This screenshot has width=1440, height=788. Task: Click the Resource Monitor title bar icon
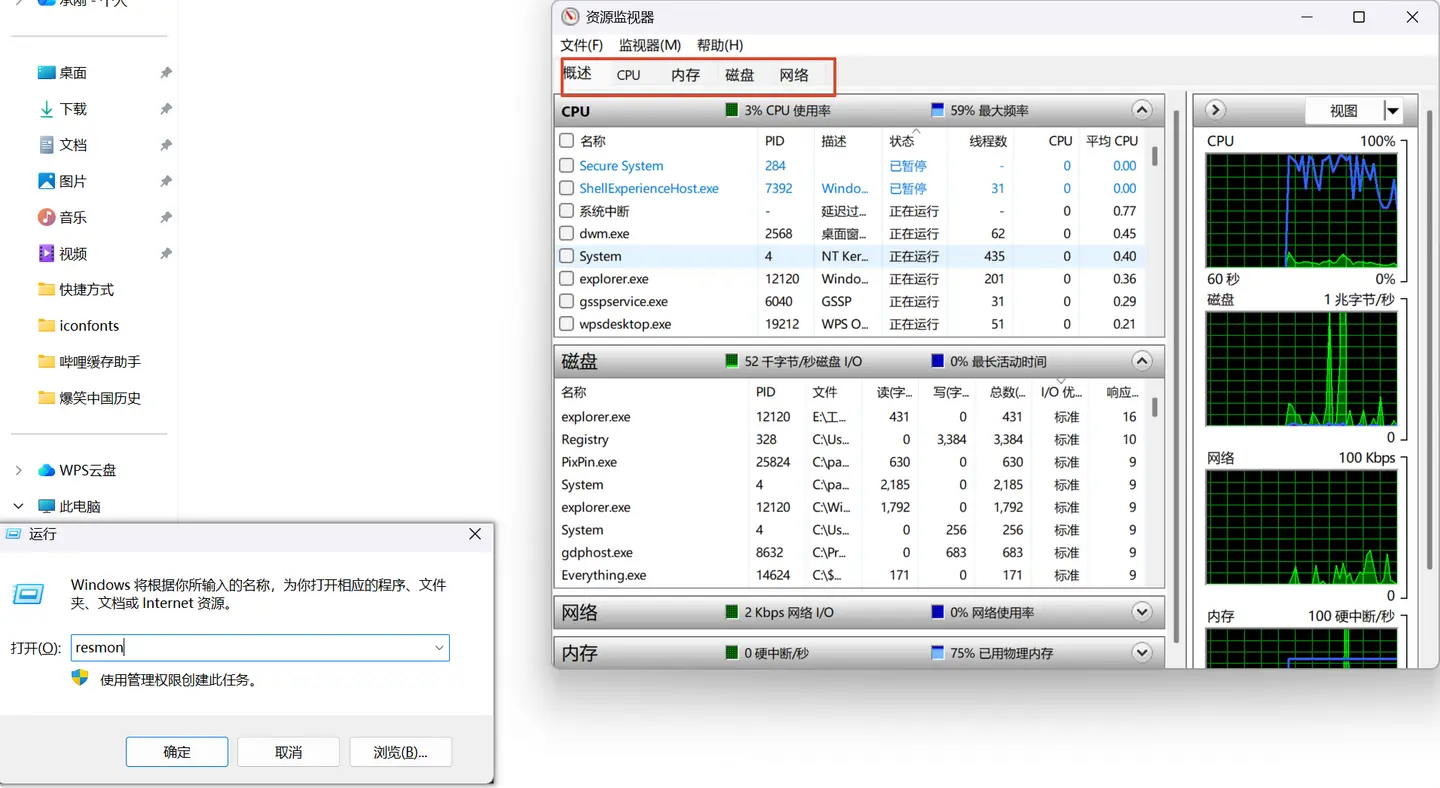coord(570,17)
